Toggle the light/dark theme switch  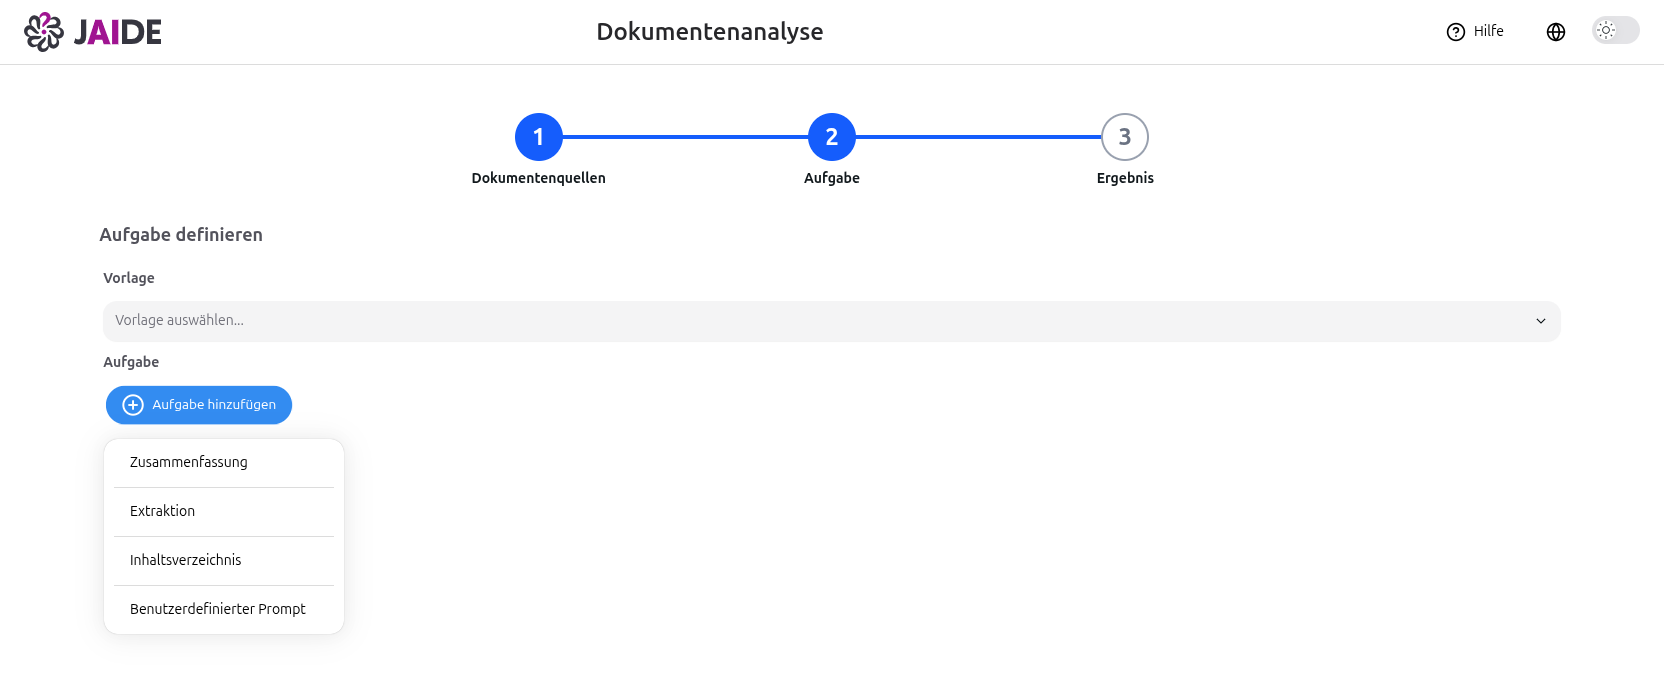click(x=1616, y=30)
